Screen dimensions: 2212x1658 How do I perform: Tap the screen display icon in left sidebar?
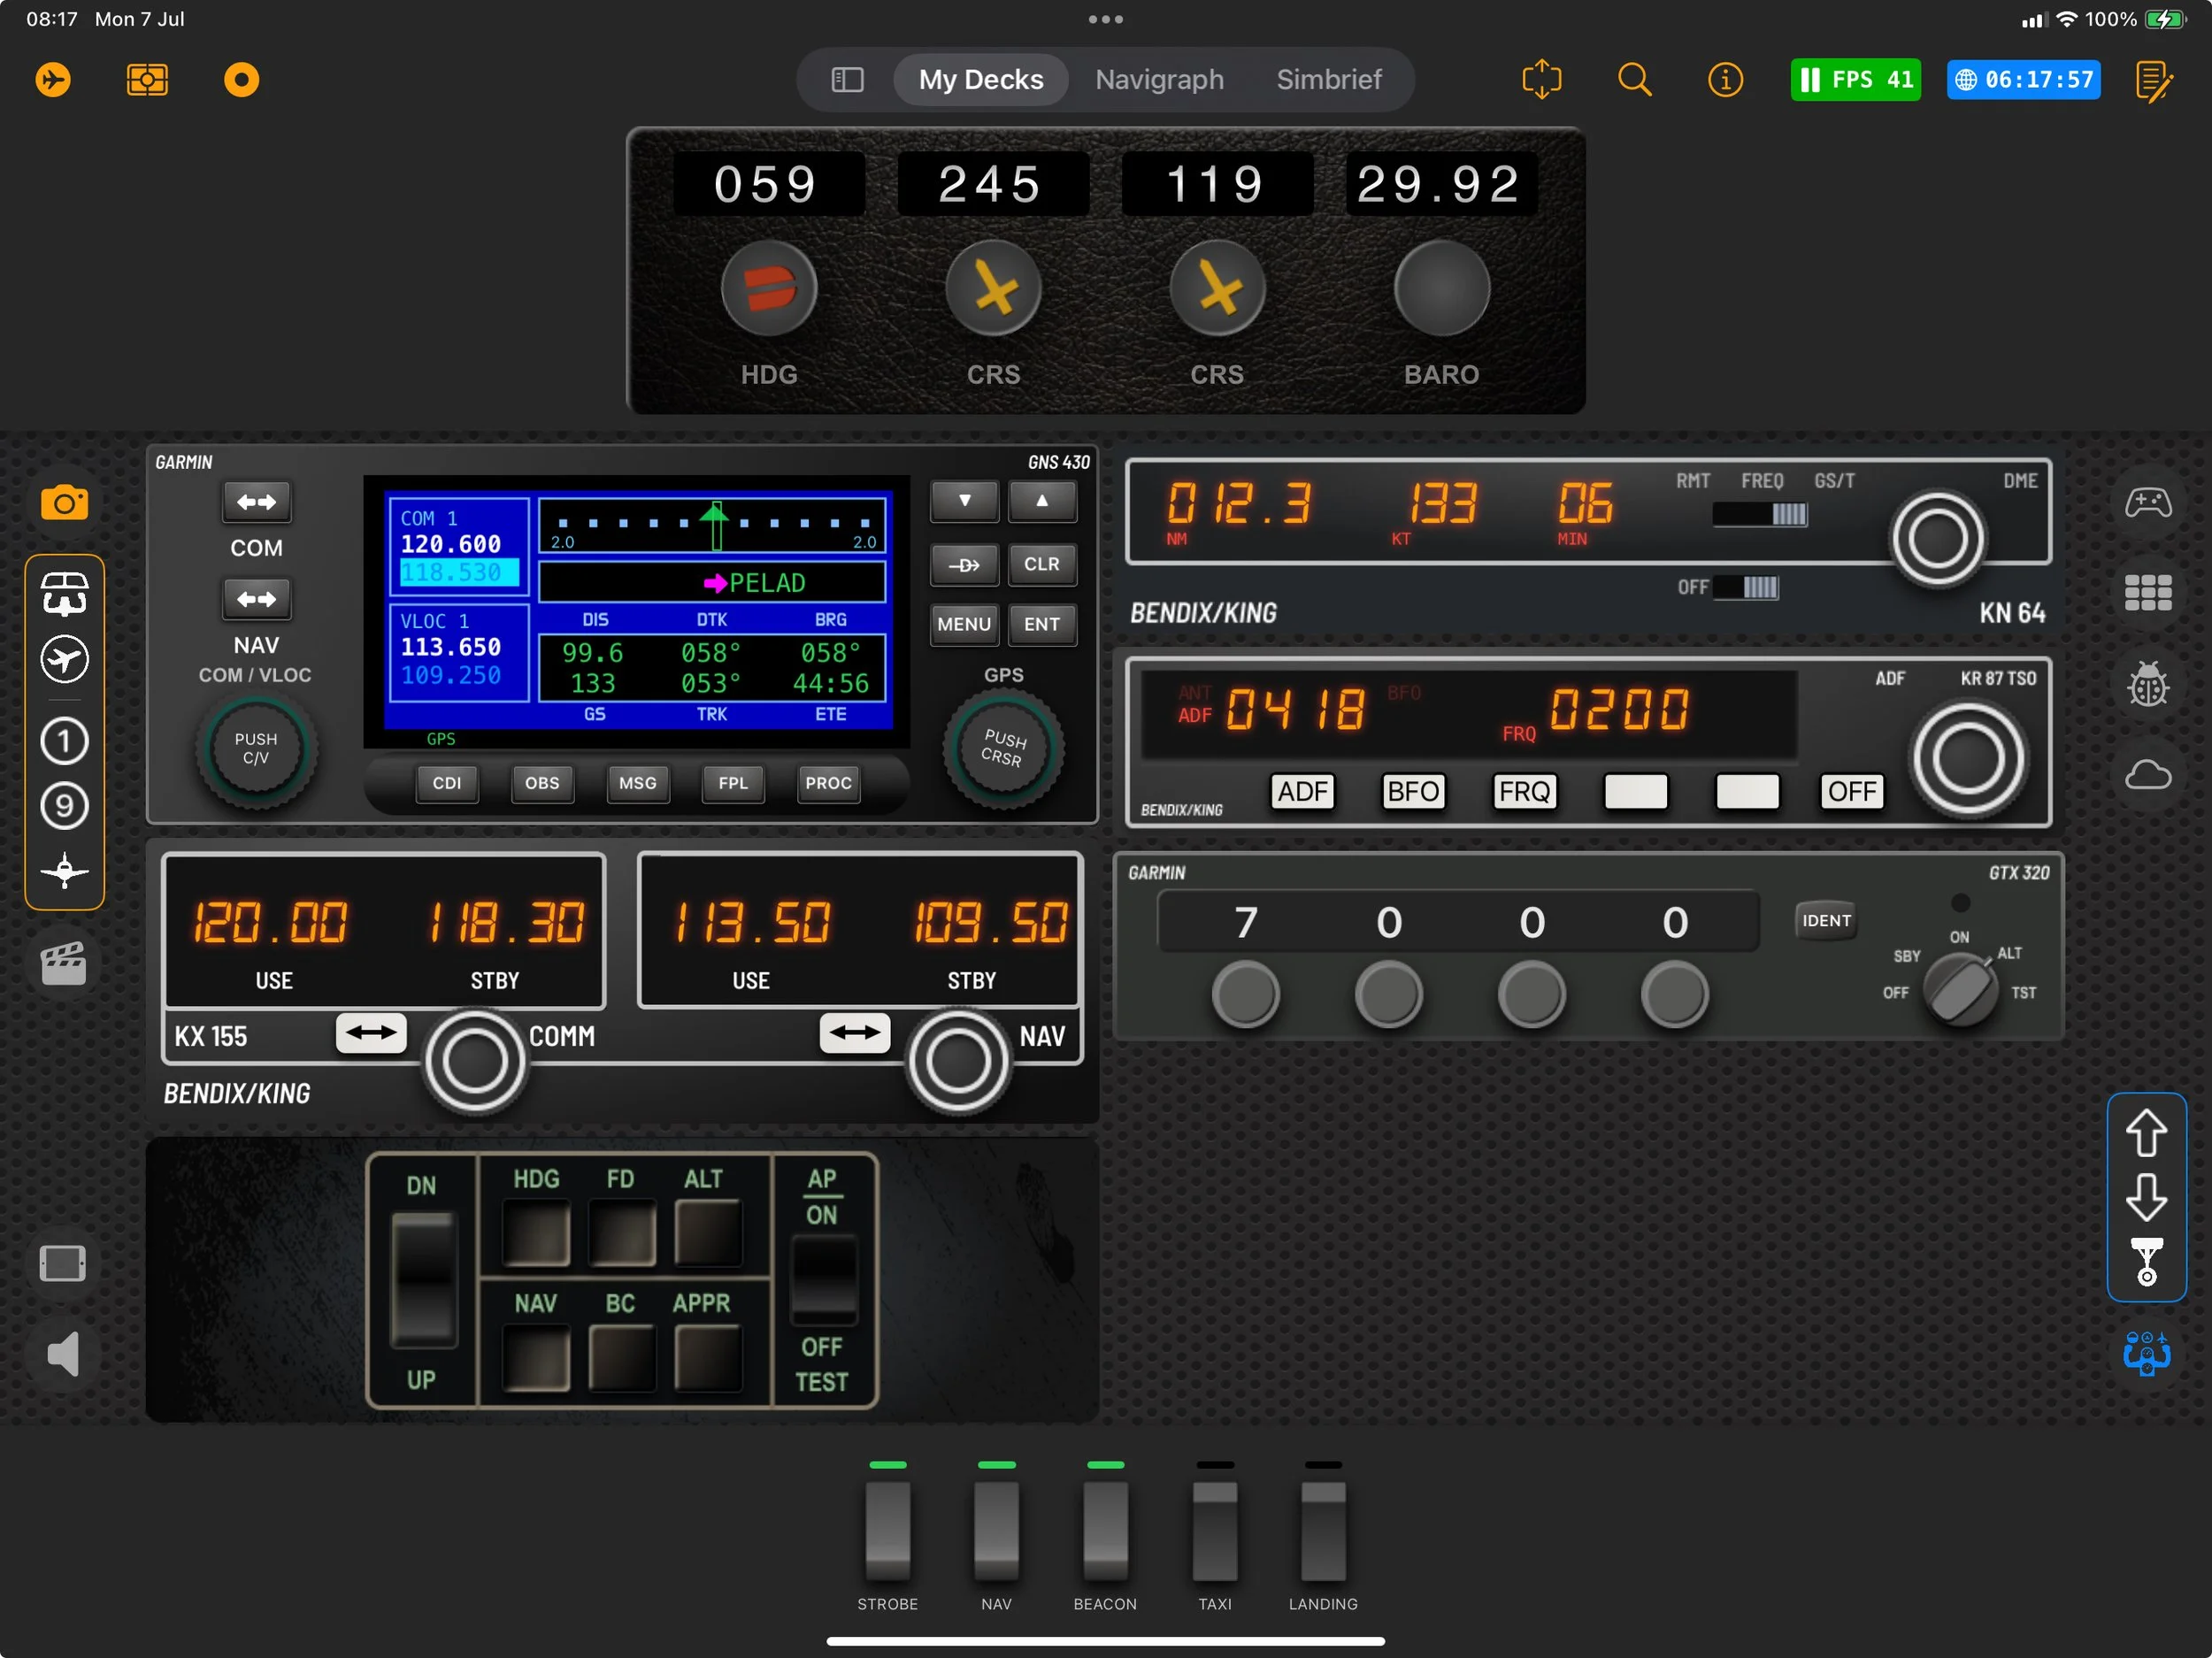pos(62,1264)
